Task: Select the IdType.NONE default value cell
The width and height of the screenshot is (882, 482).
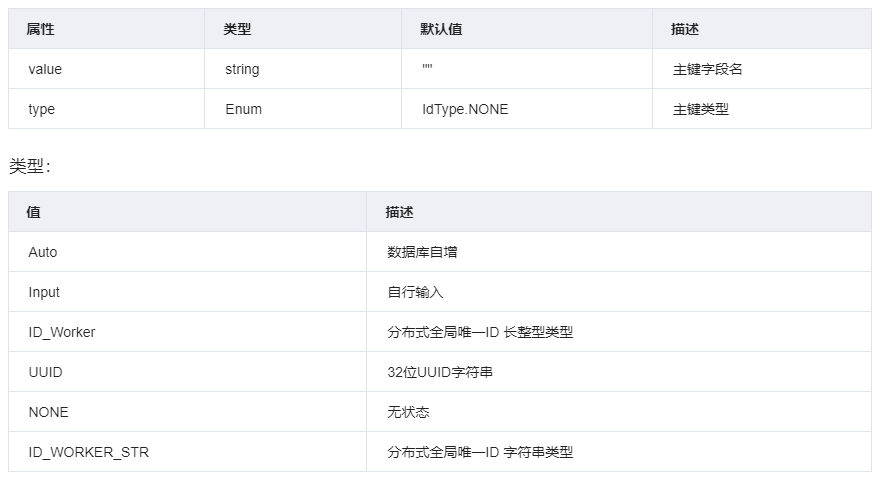Action: click(465, 109)
